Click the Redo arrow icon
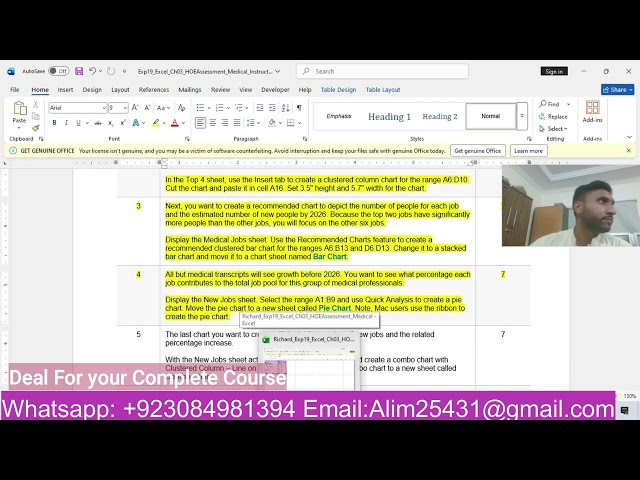The width and height of the screenshot is (640, 480). 111,71
